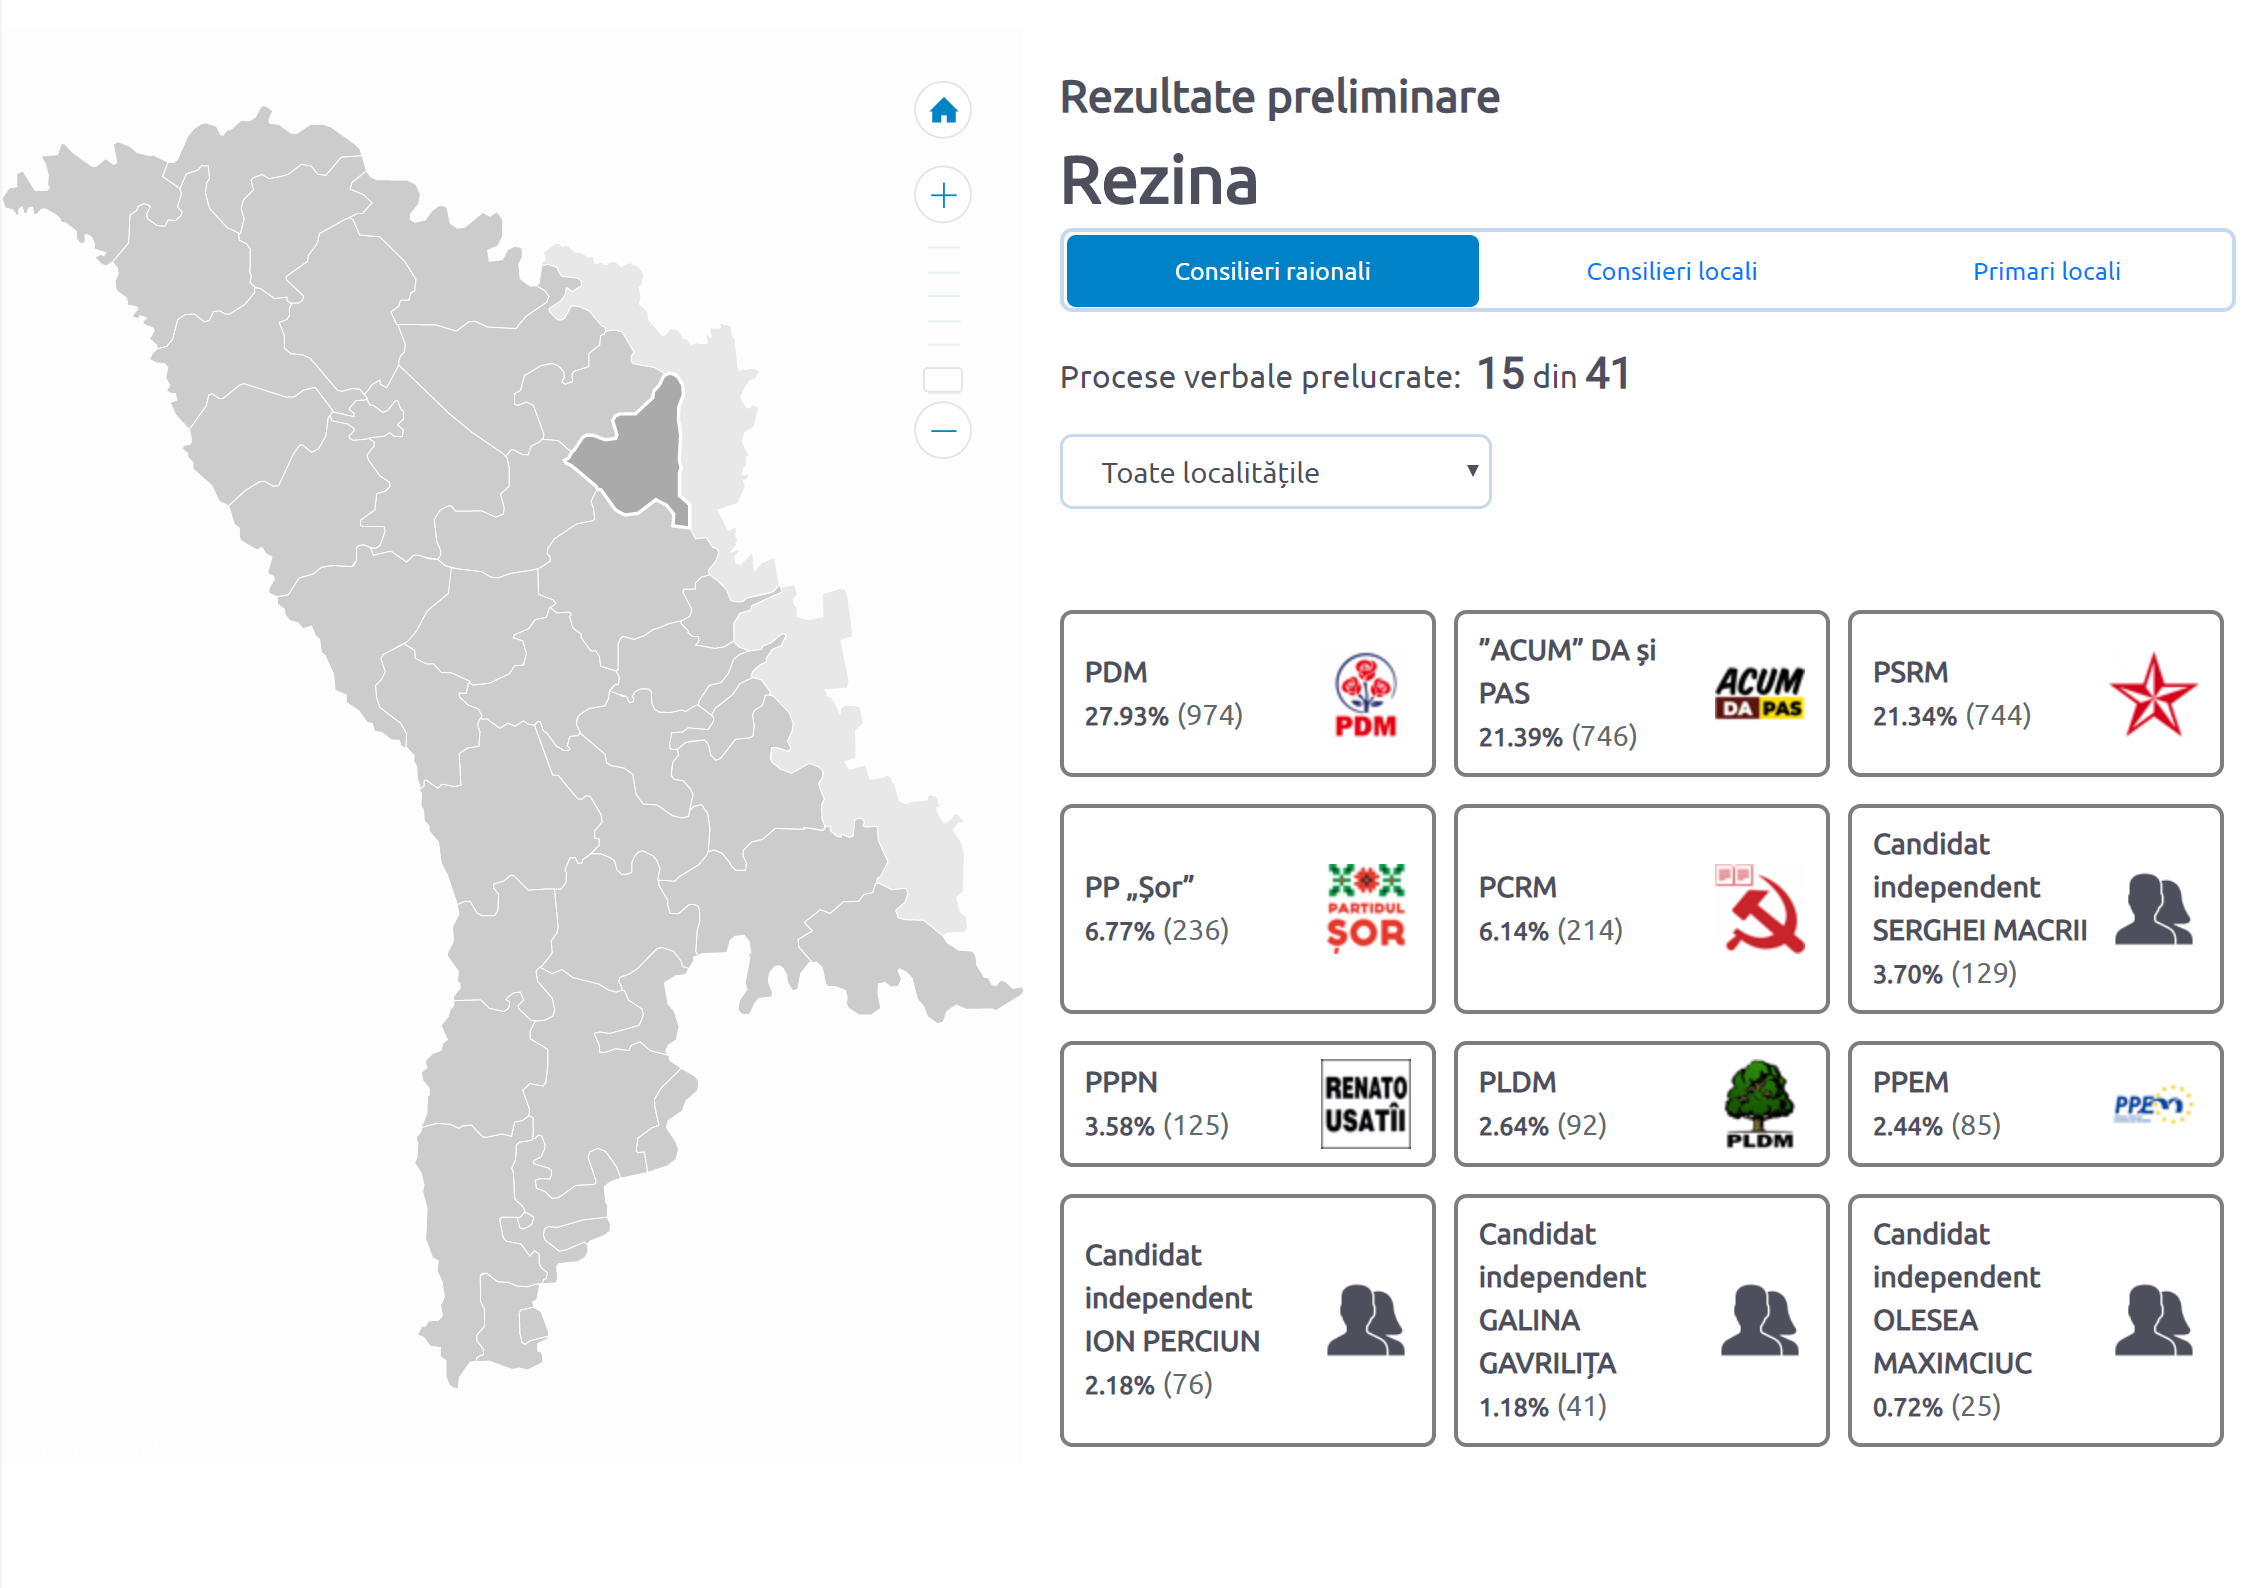This screenshot has height=1588, width=2266.
Task: Click the map zoom slider handle
Action: click(942, 380)
